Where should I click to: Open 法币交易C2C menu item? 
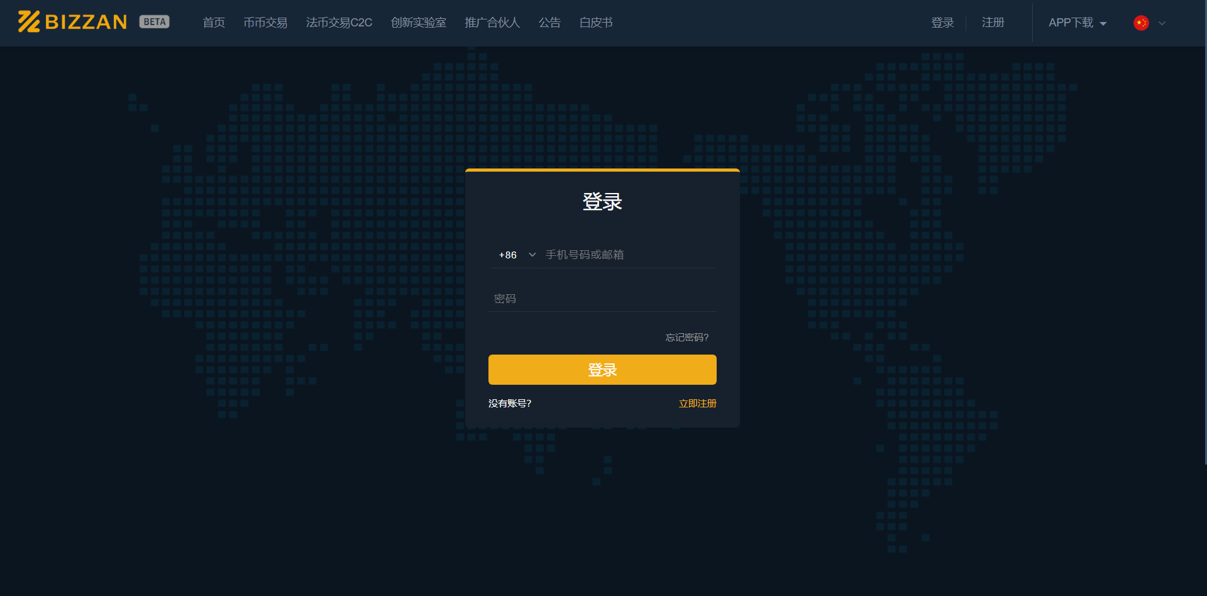(339, 23)
